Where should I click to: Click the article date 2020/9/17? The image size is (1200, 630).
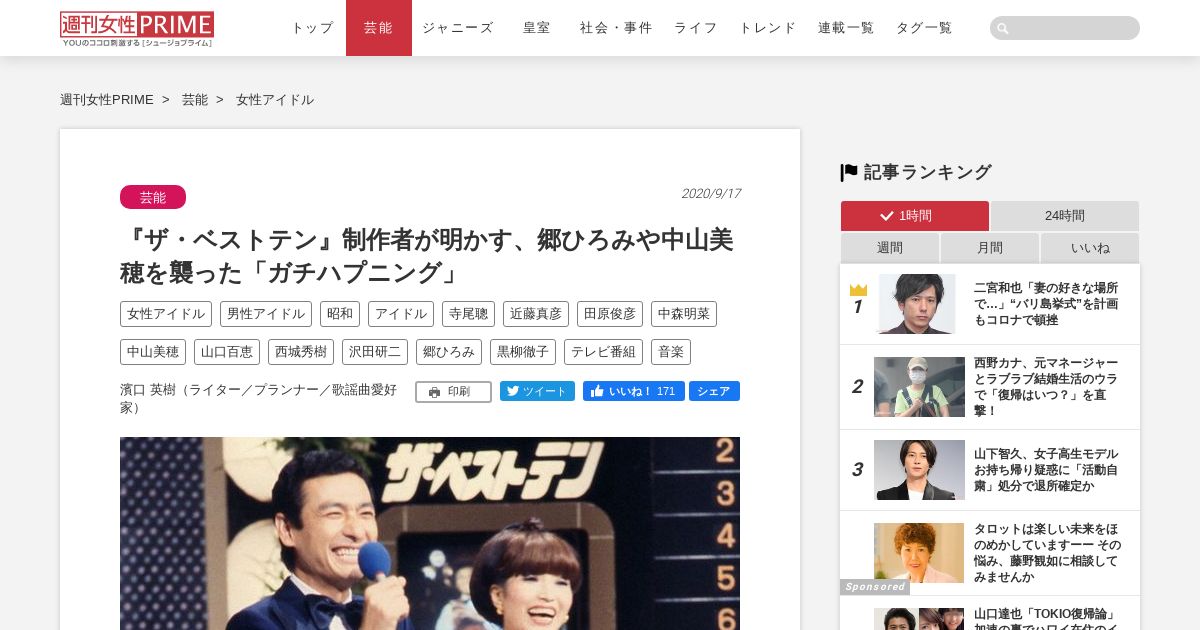coord(710,194)
